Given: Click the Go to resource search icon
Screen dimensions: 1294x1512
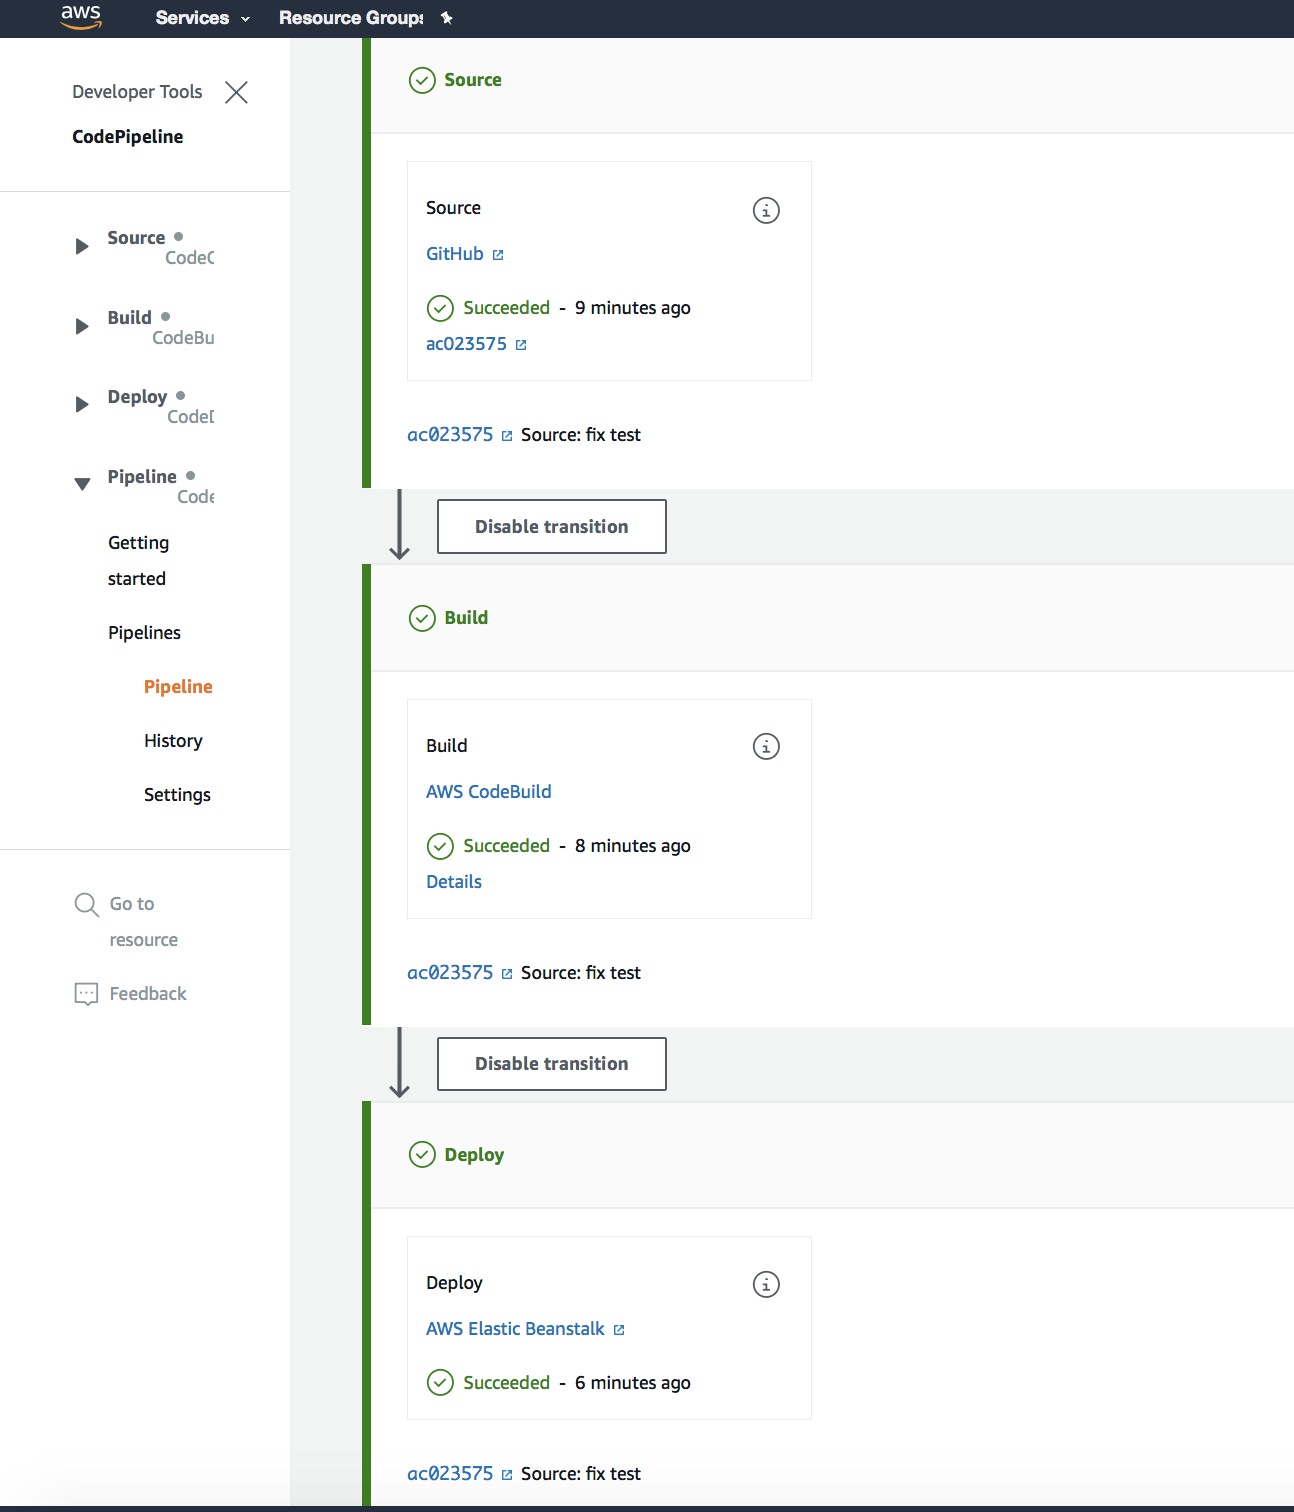Looking at the screenshot, I should [x=87, y=905].
